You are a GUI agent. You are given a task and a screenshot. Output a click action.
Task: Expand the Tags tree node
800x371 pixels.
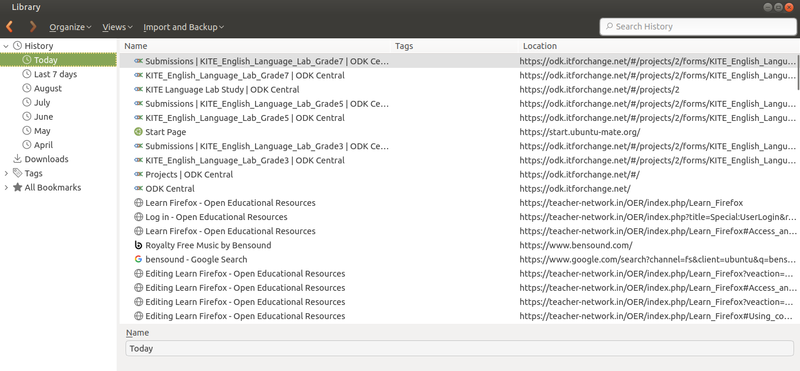pyautogui.click(x=6, y=174)
